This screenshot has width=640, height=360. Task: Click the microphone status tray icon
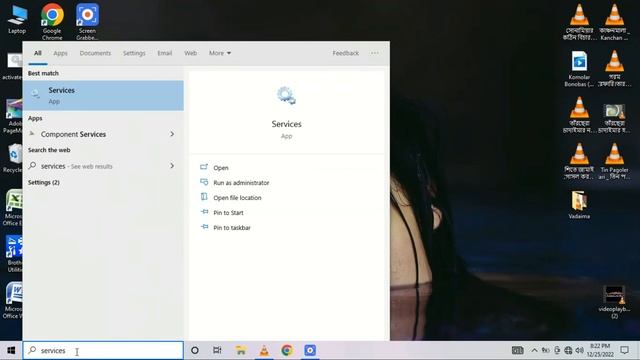tap(557, 350)
